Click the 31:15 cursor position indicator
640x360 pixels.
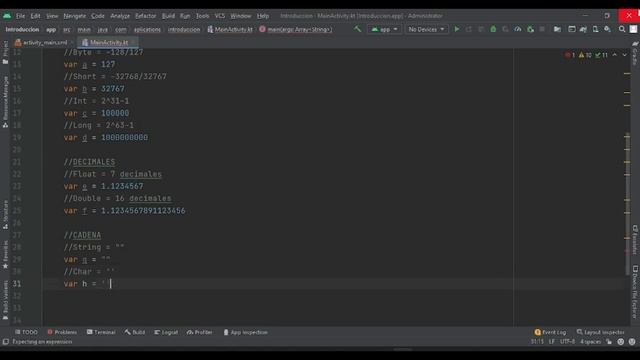tap(537, 342)
